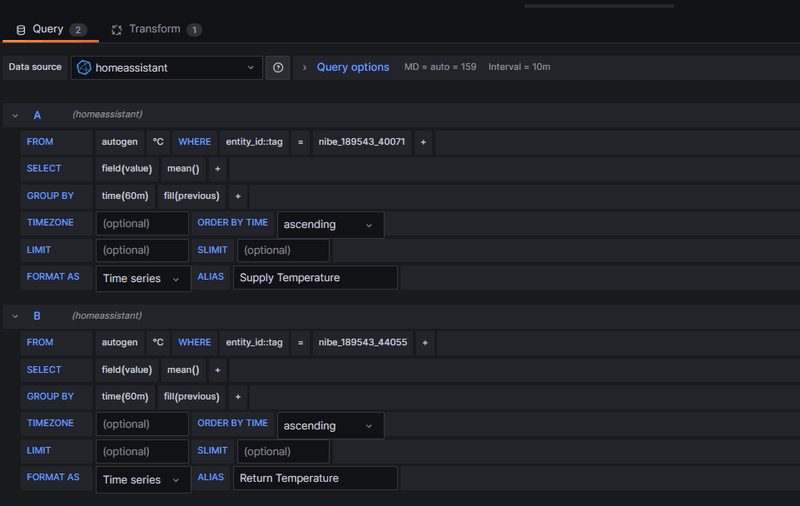Viewport: 800px width, 506px height.
Task: Click field(value) in query A SELECT
Action: click(127, 169)
